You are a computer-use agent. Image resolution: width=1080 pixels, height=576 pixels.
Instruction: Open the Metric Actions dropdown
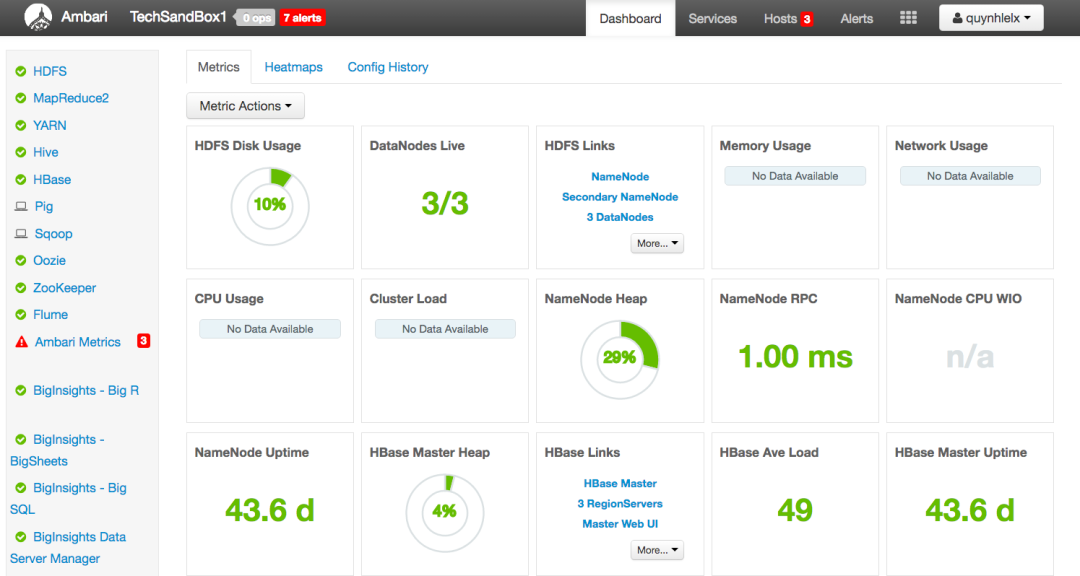(x=245, y=105)
